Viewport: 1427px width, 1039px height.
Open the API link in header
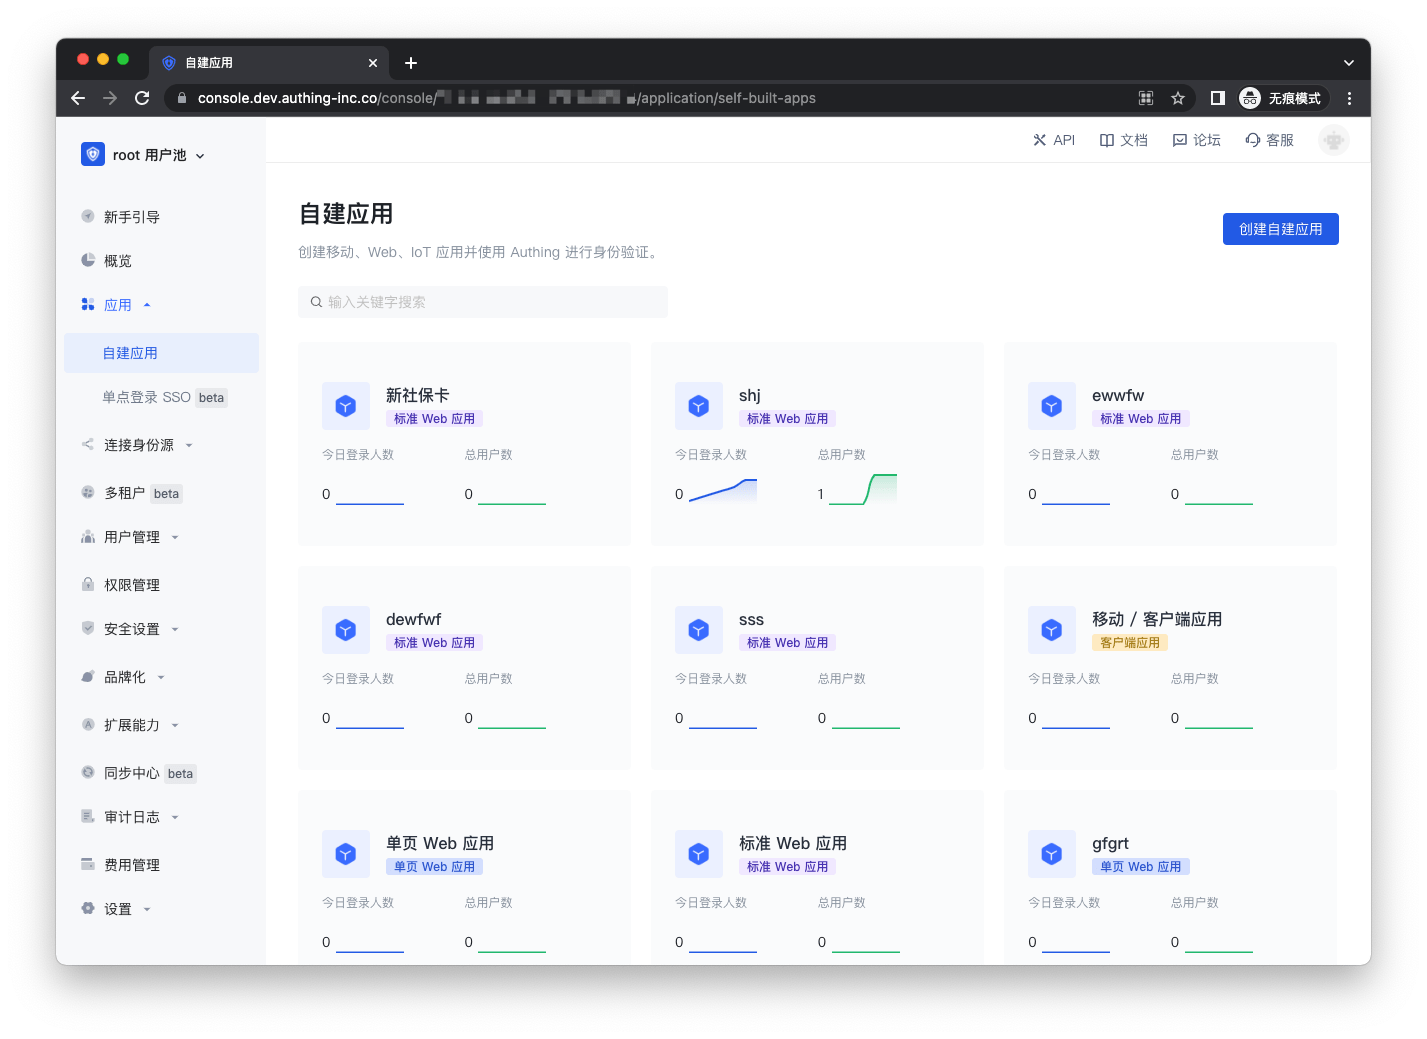(x=1054, y=140)
